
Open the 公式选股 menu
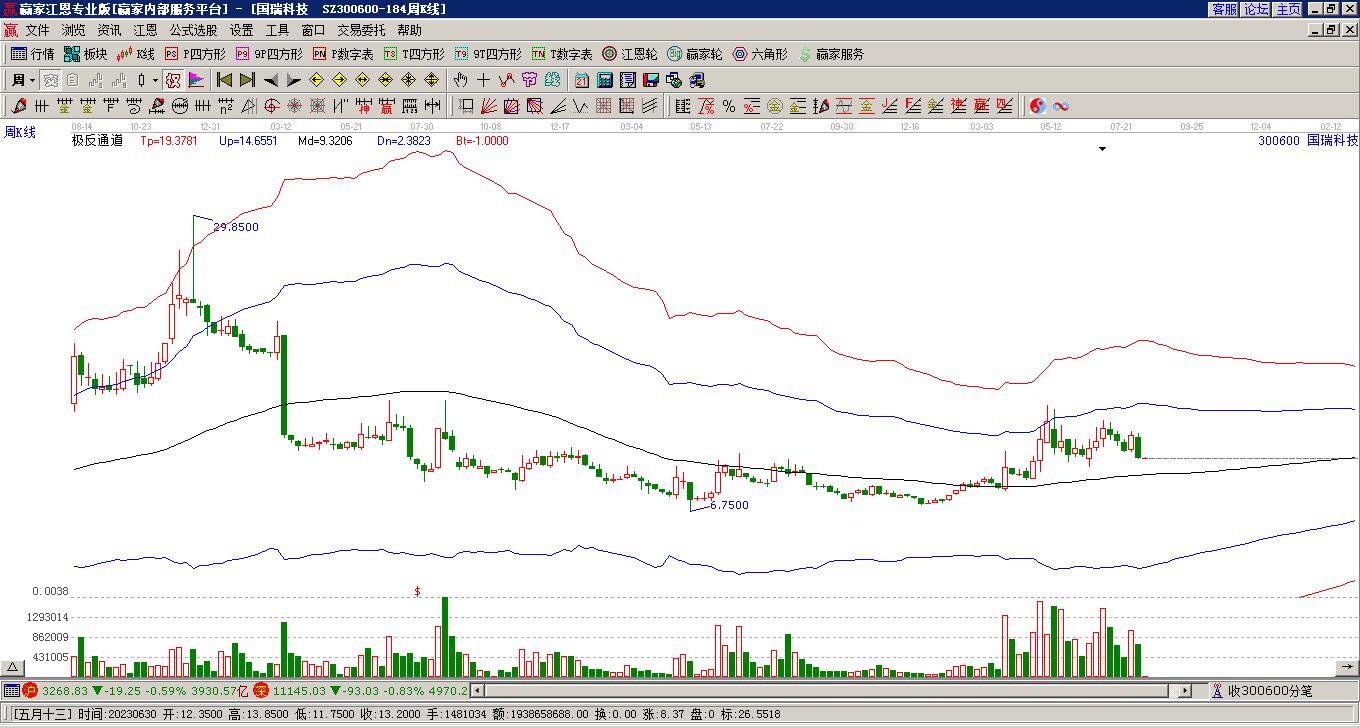(193, 31)
